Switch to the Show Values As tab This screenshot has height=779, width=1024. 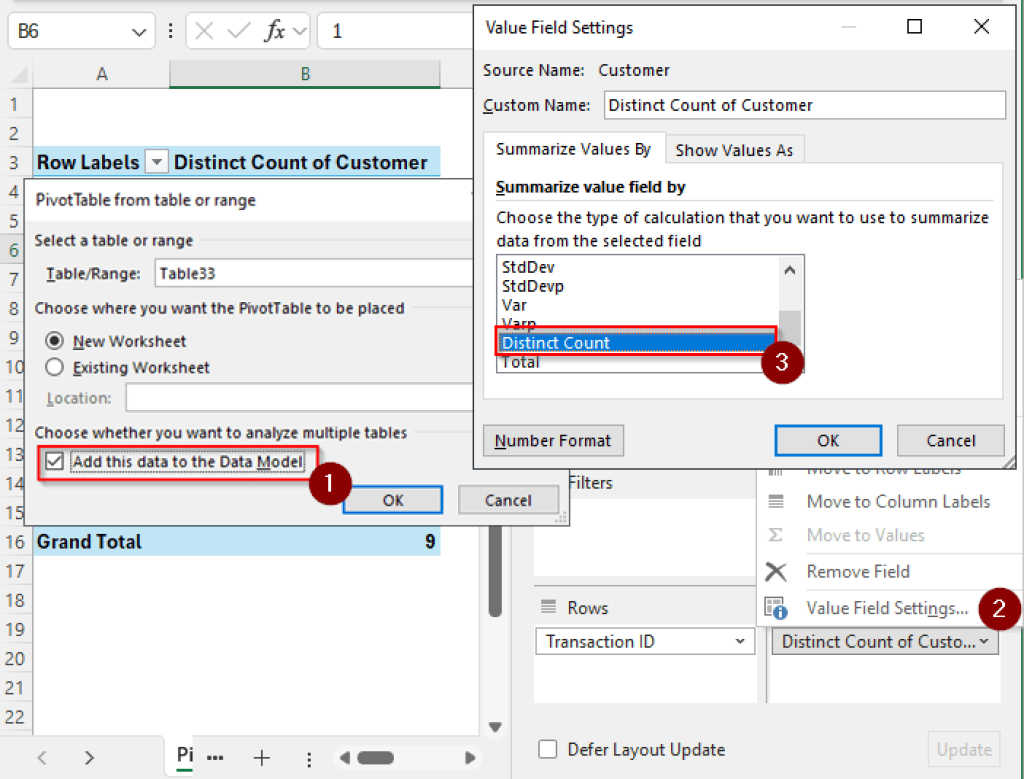coord(734,149)
